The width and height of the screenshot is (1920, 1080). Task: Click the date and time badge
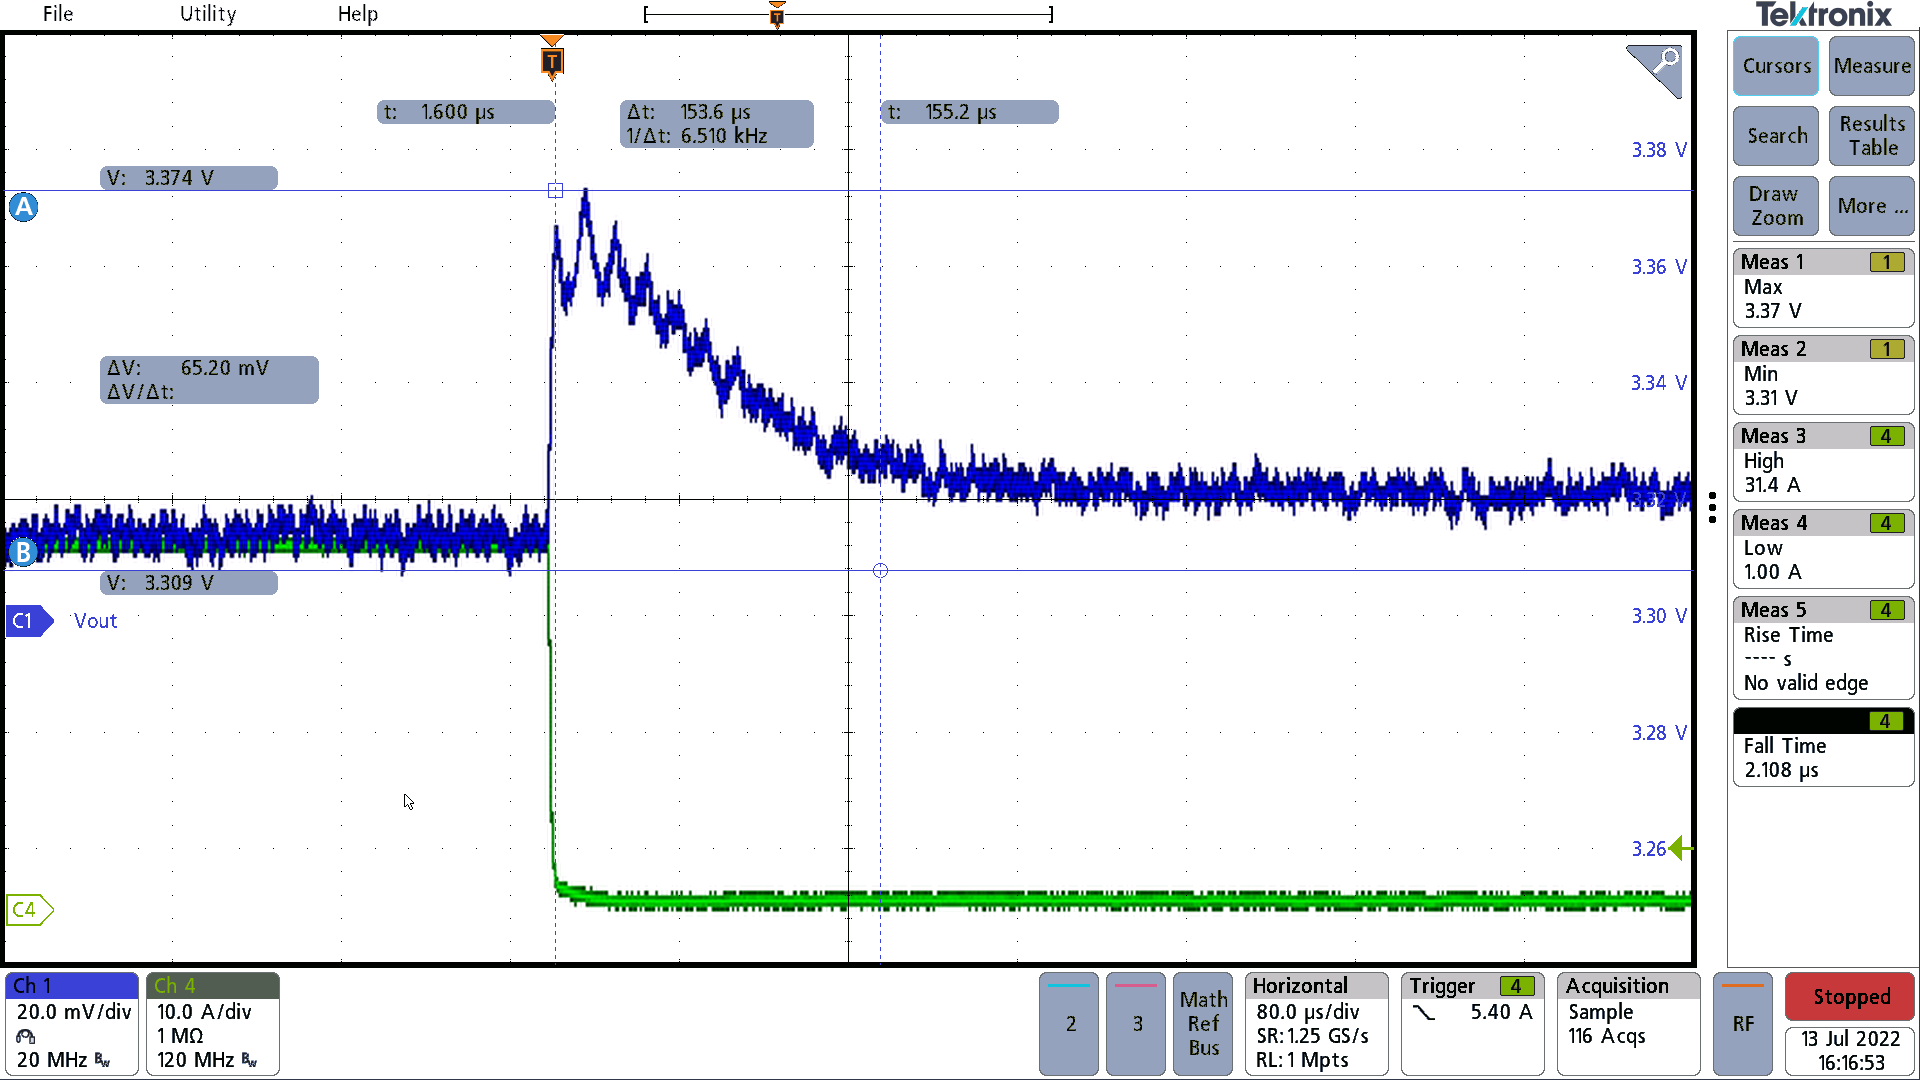click(x=1851, y=1051)
